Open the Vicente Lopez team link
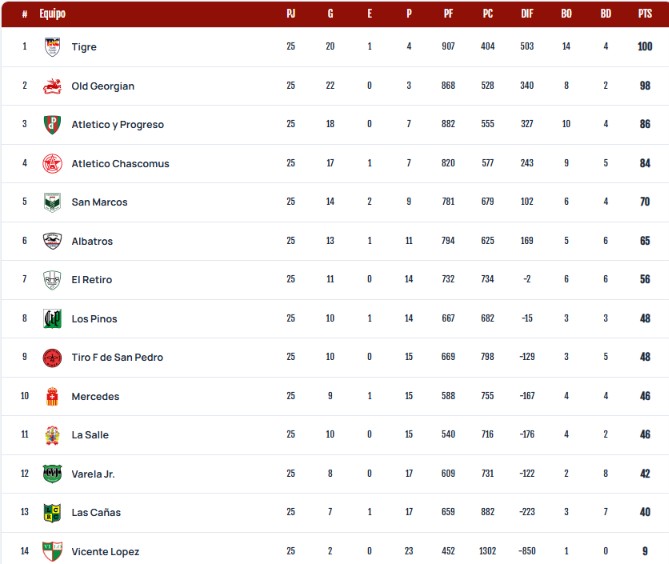669x564 pixels. pos(105,552)
